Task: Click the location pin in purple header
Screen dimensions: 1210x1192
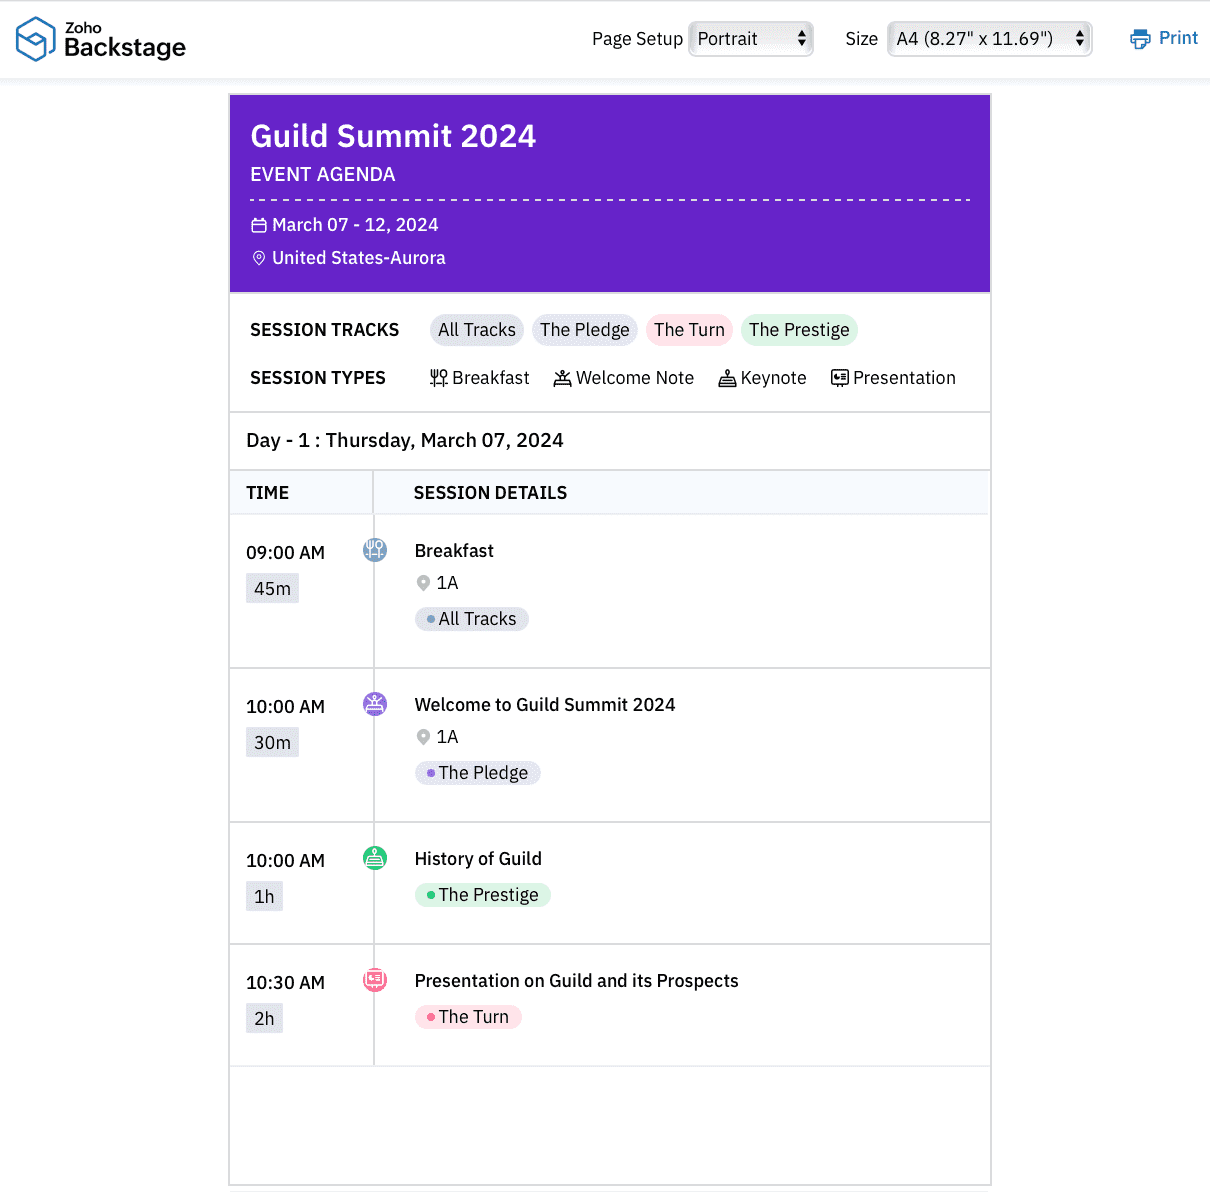Action: (259, 258)
